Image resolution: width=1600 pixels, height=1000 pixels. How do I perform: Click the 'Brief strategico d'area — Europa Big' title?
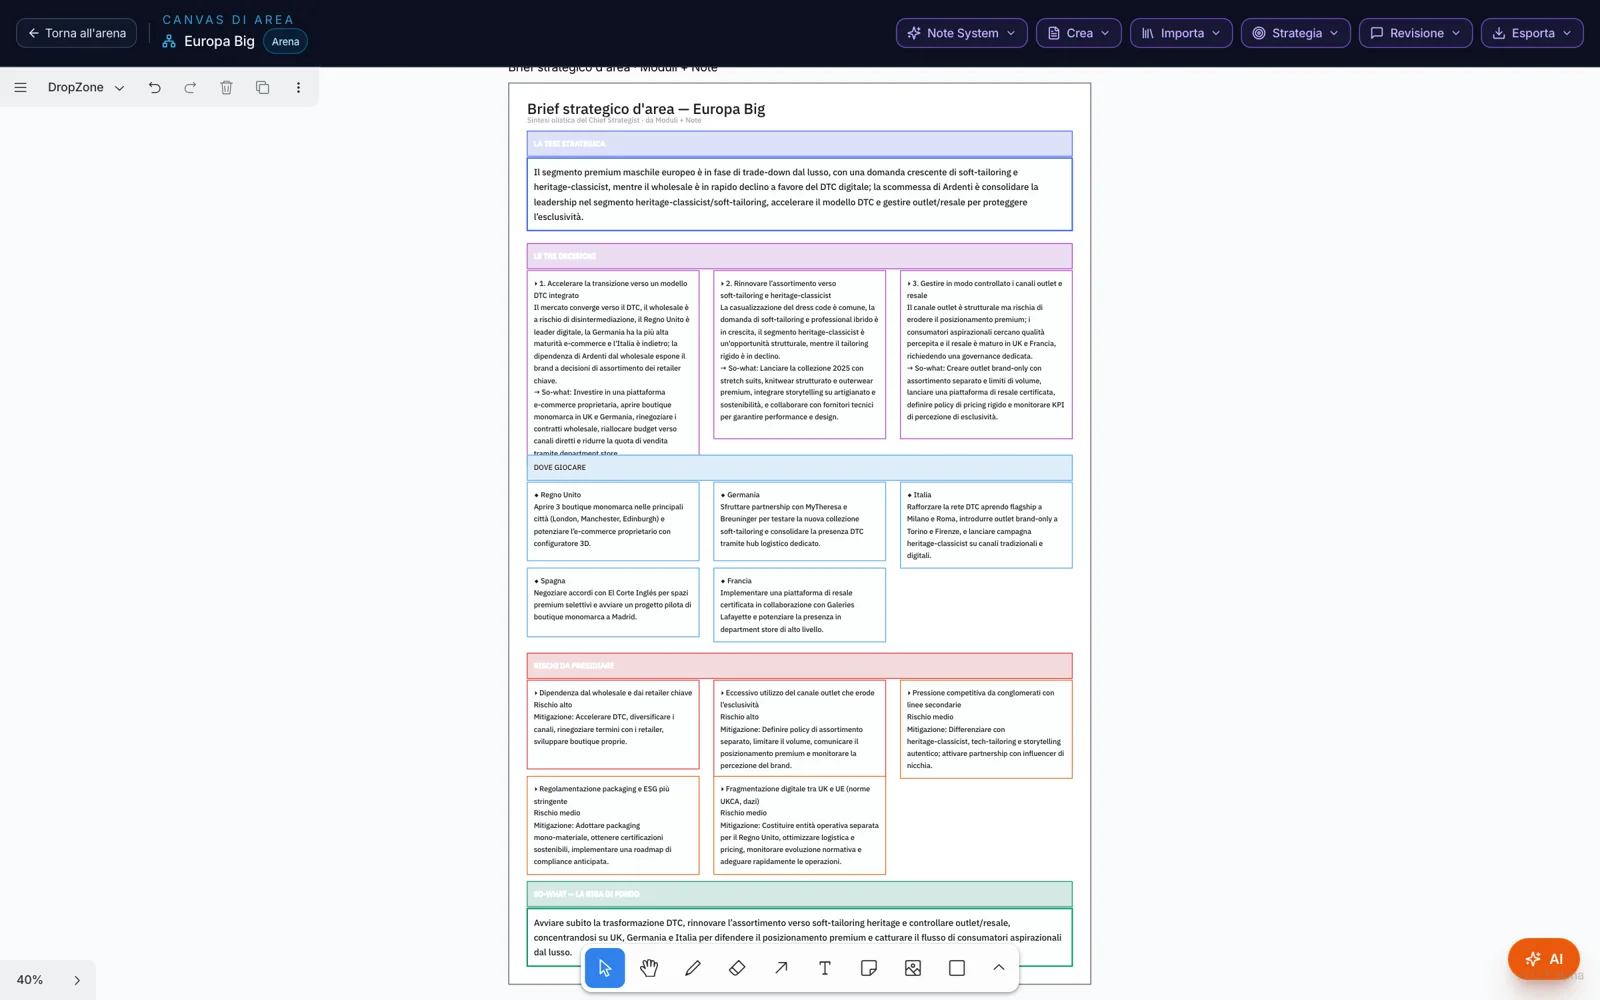(x=646, y=109)
